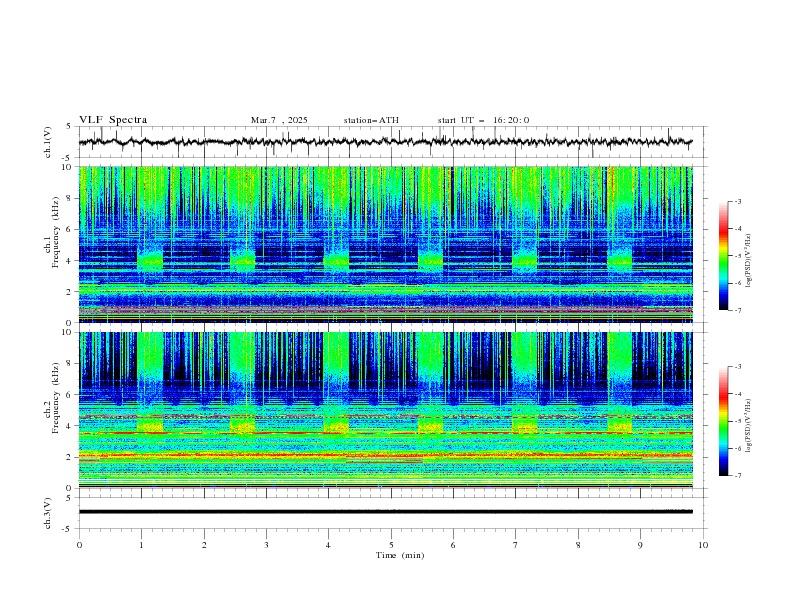Click inside the ch.2 spectrogram panel

pyautogui.click(x=385, y=410)
